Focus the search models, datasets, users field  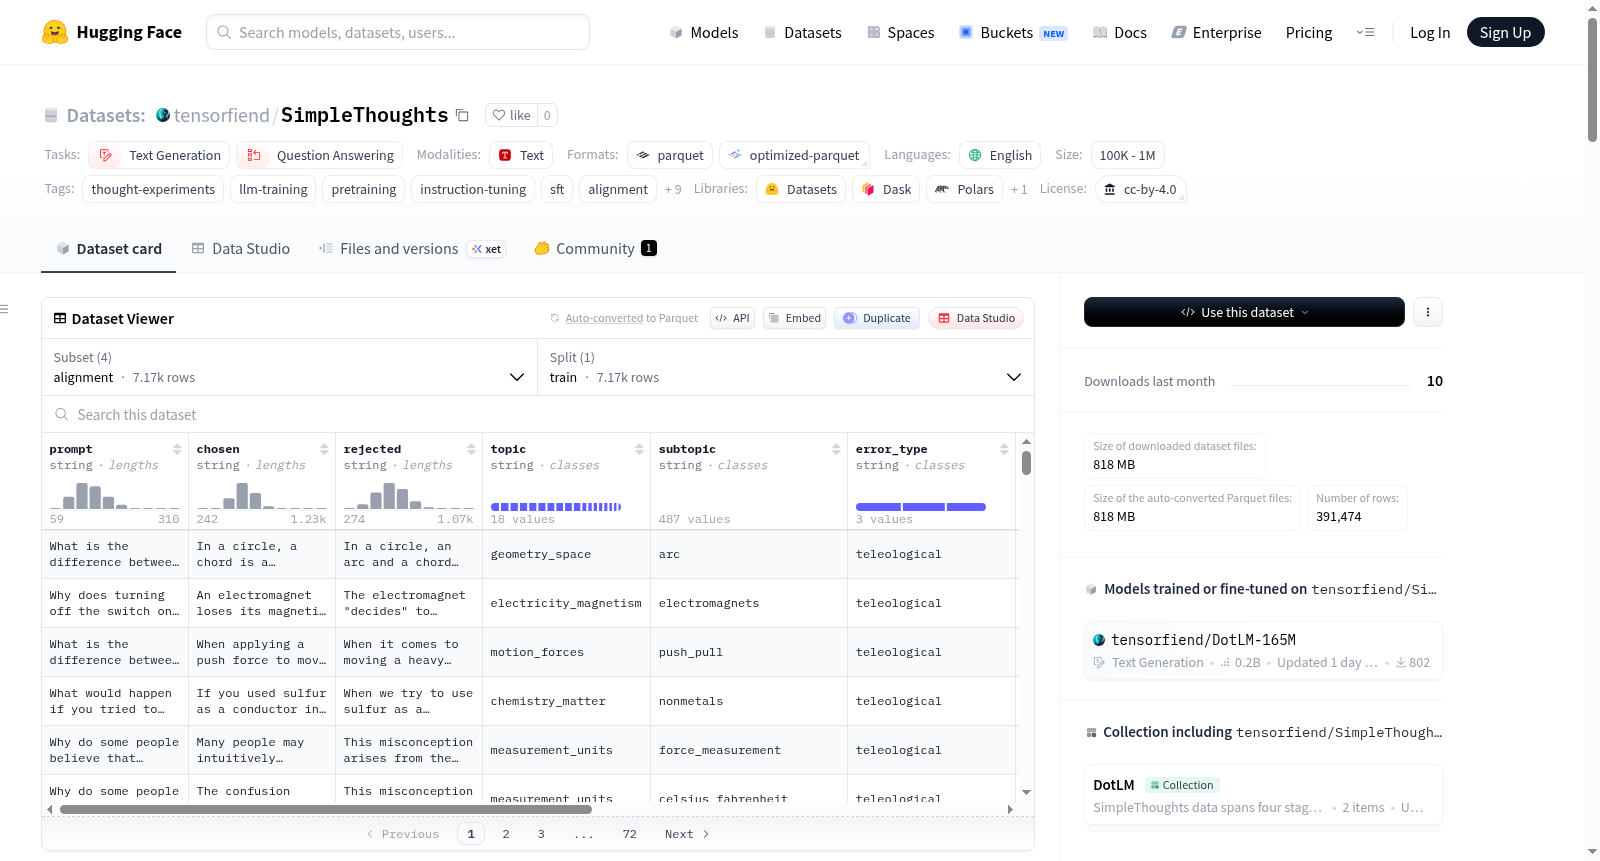pos(398,32)
